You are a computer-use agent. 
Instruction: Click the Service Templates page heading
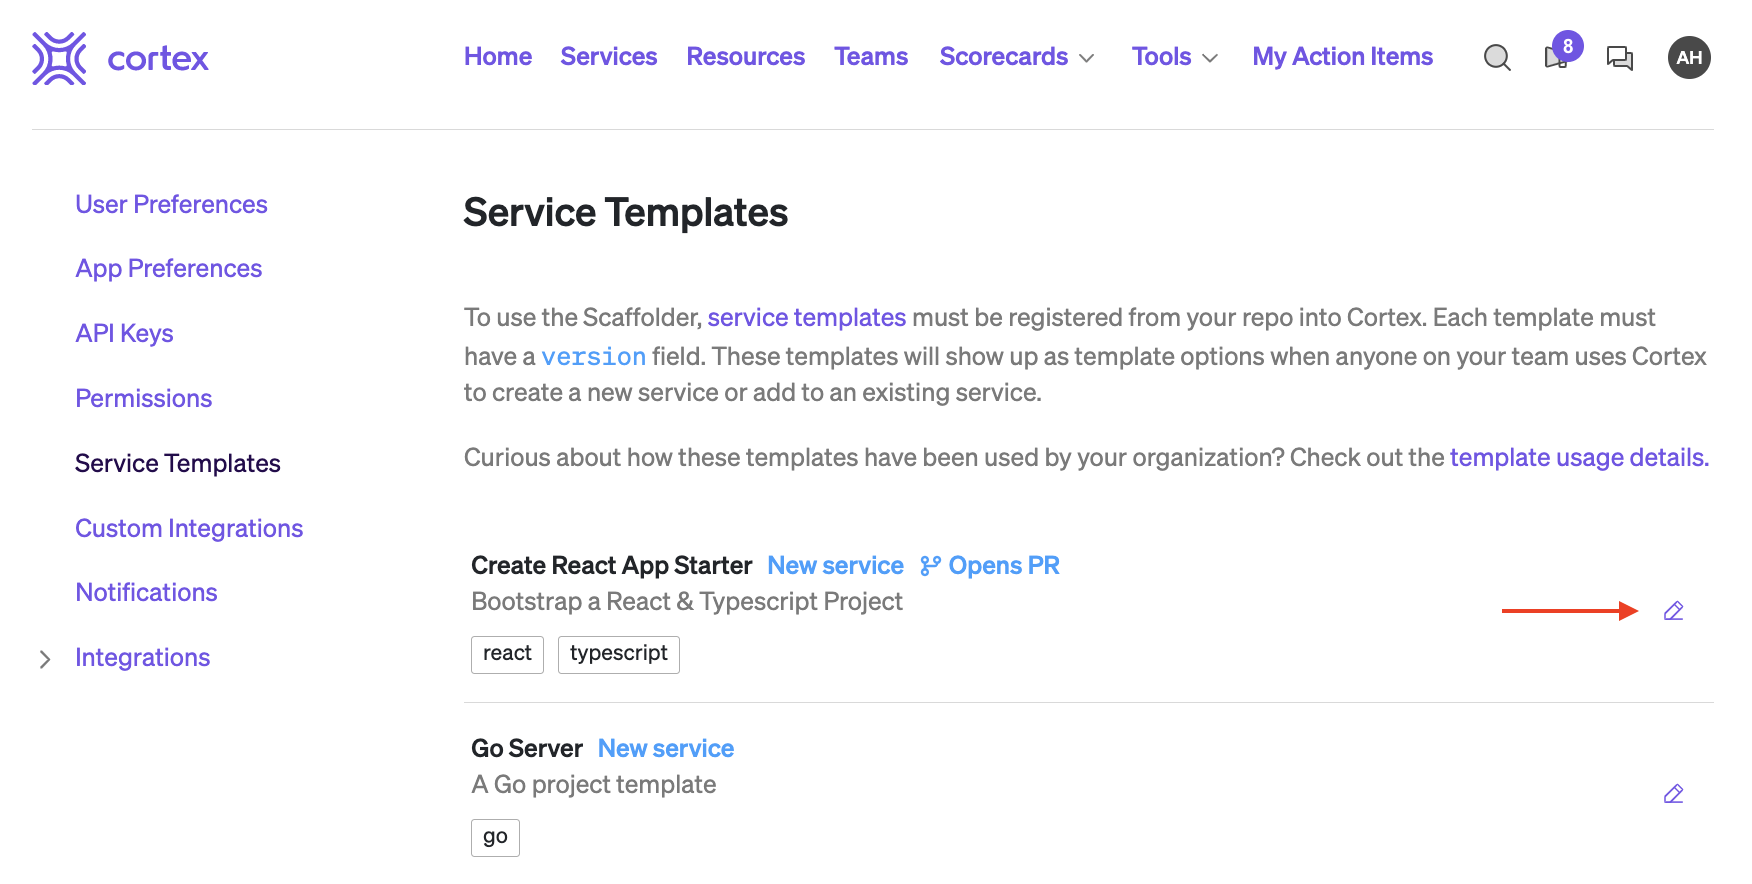coord(626,213)
